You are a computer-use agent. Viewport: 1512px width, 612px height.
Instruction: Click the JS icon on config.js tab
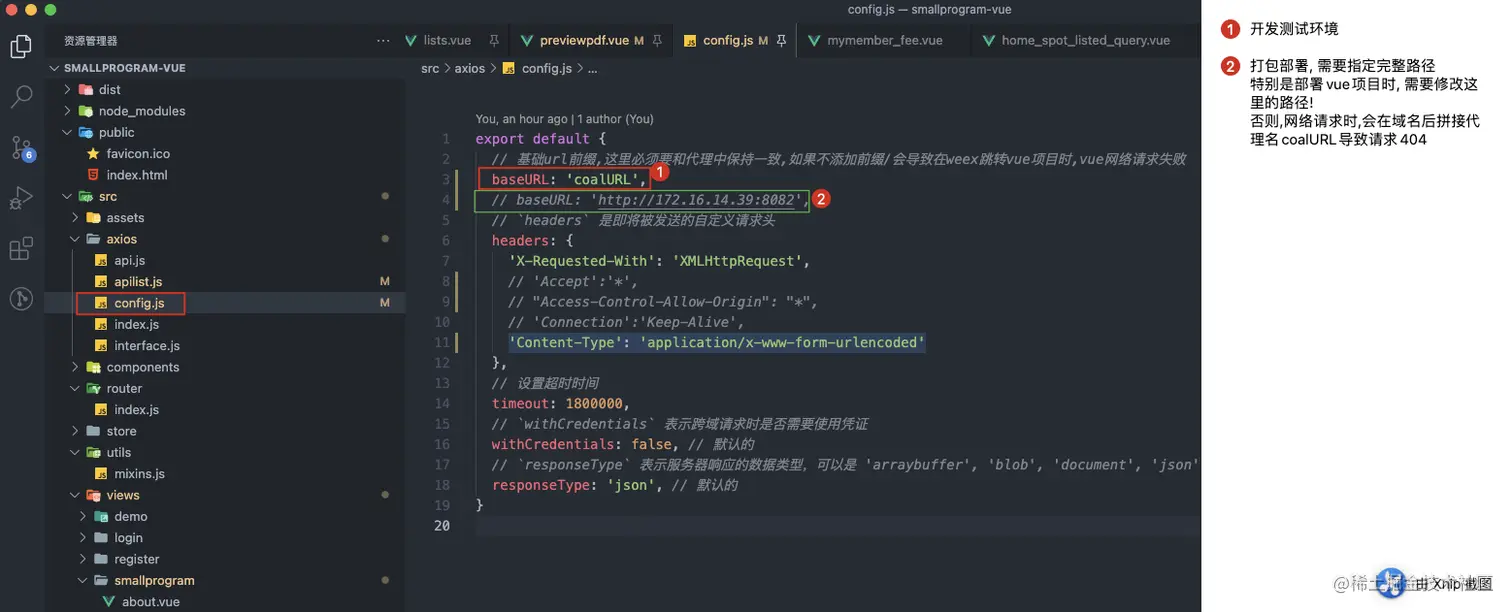tap(690, 41)
